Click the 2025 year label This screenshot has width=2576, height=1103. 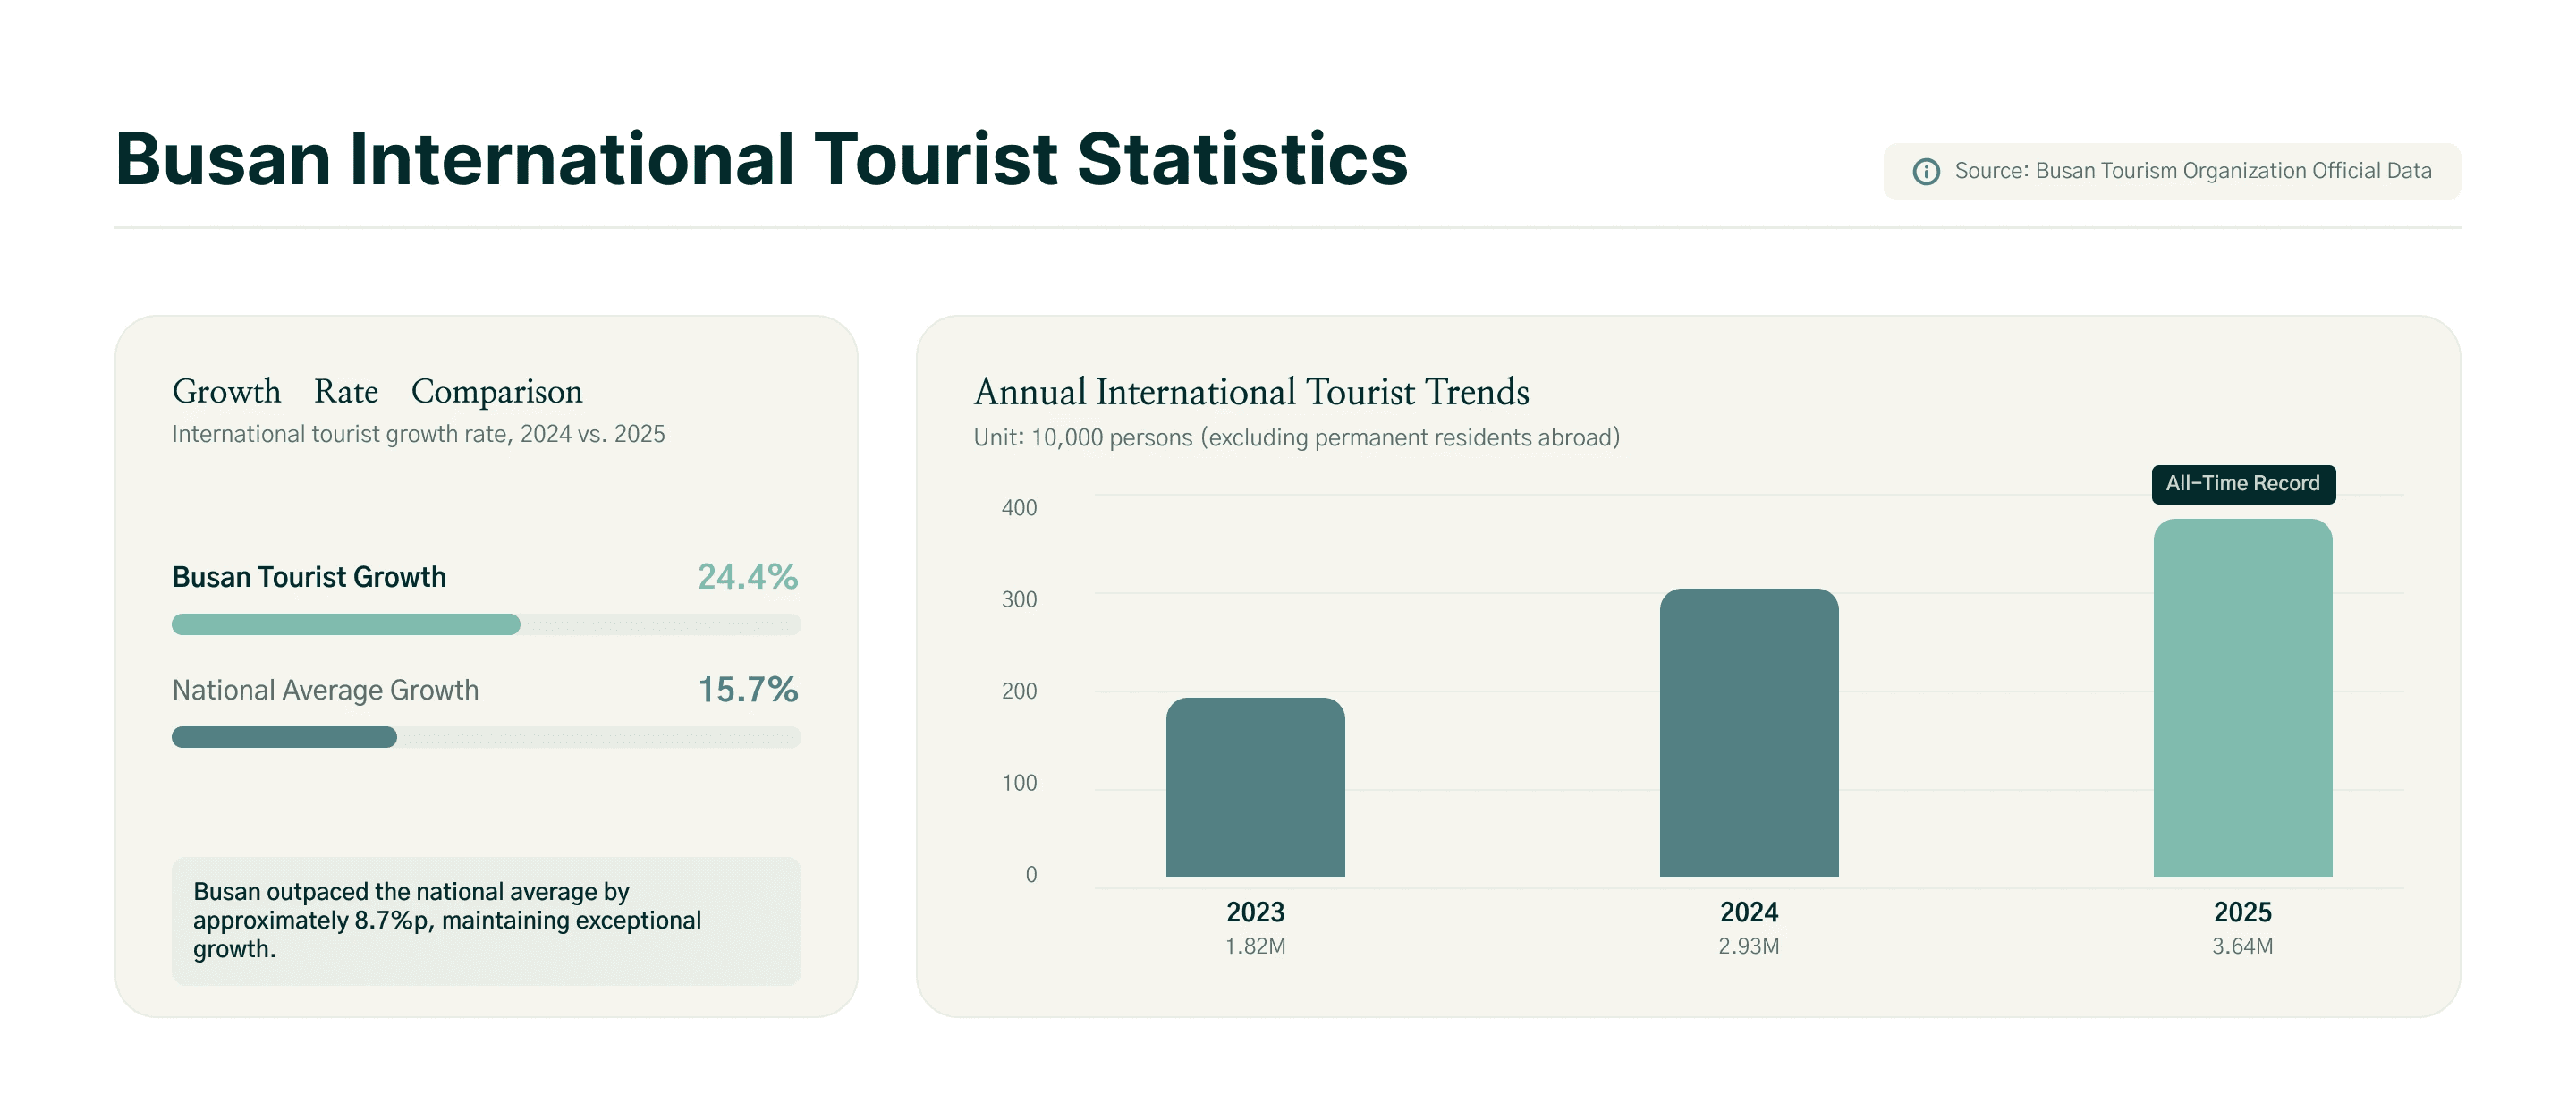2243,912
